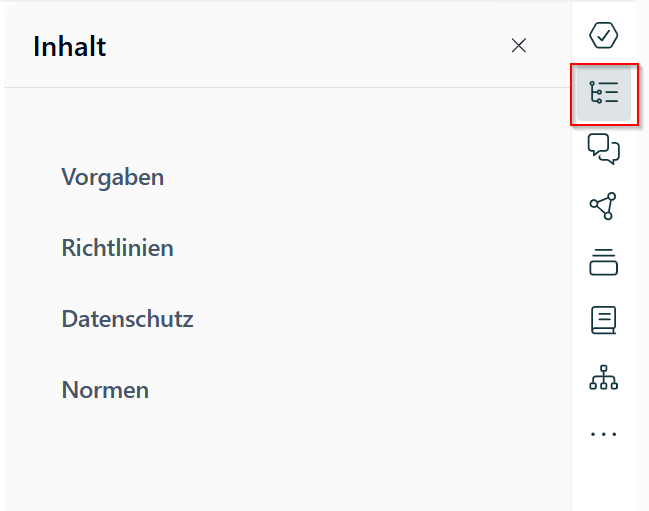Expand overflow menu with ellipsis icon

(x=603, y=434)
